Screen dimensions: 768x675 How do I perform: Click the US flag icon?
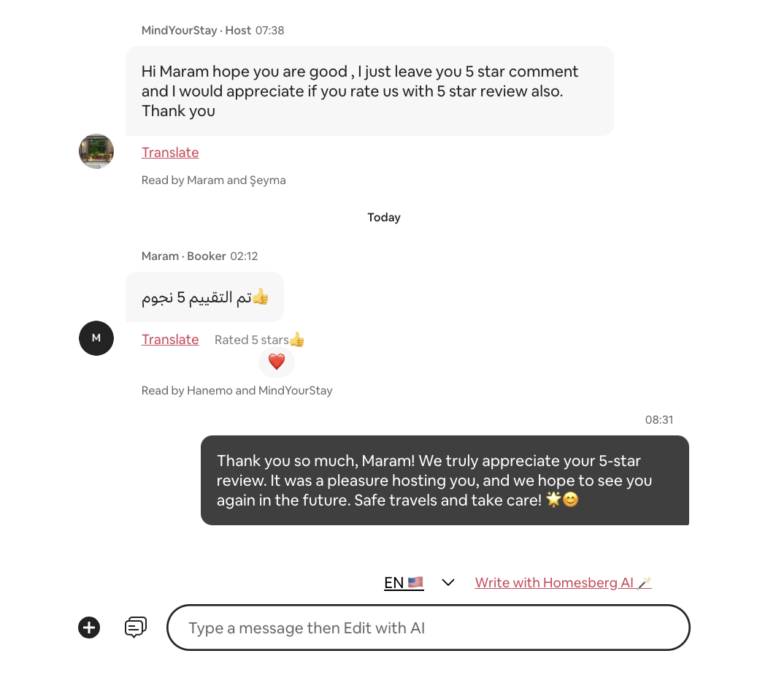tap(415, 582)
